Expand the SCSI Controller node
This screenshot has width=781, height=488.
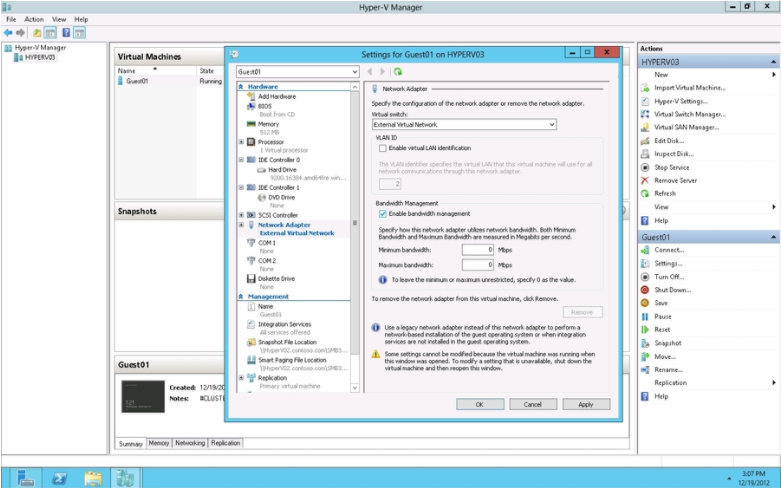click(x=241, y=215)
